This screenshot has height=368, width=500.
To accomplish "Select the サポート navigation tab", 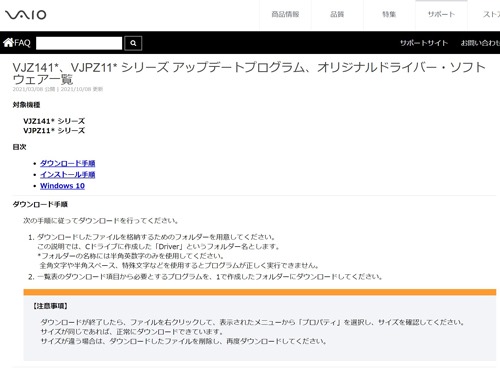I will tap(441, 14).
